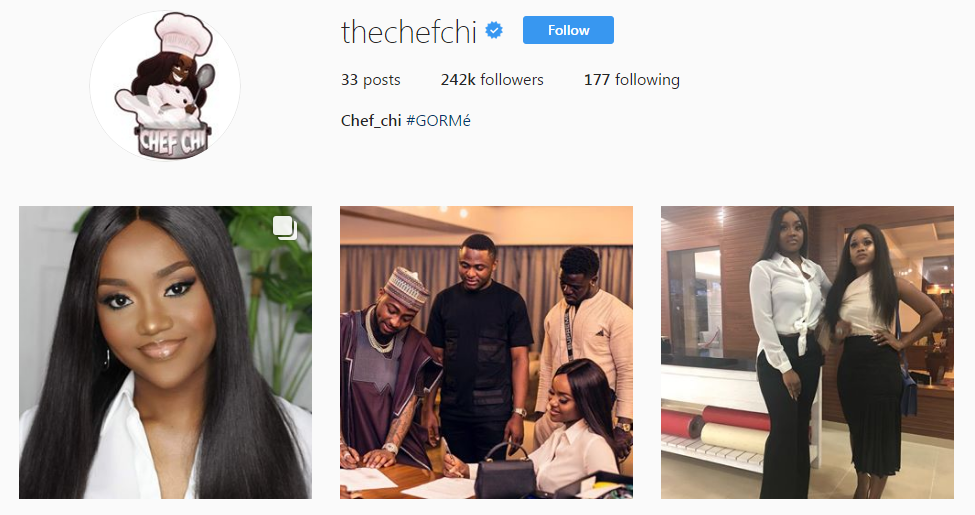View the 242k followers list
975x515 pixels.
[492, 80]
